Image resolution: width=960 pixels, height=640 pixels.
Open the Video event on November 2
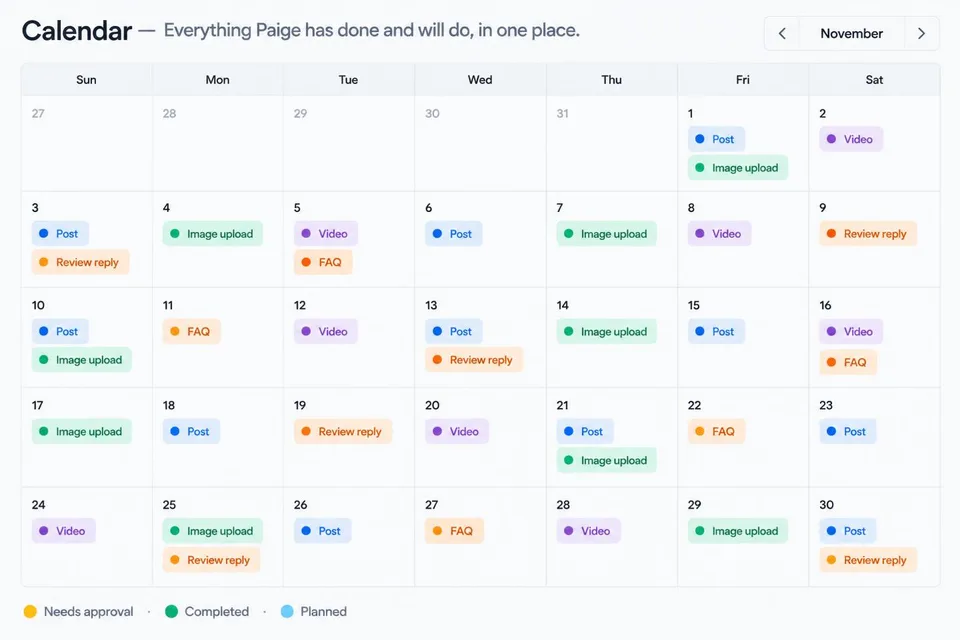tap(851, 139)
